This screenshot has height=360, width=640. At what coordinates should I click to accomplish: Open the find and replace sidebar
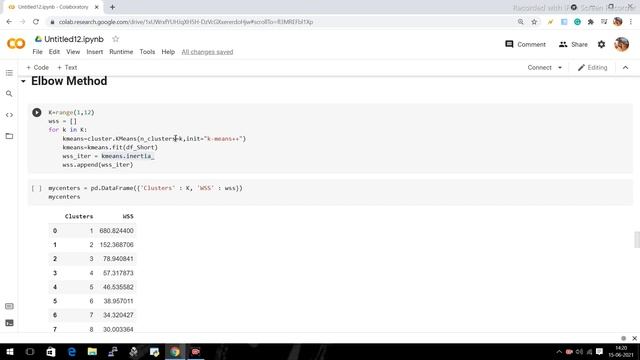click(9, 94)
